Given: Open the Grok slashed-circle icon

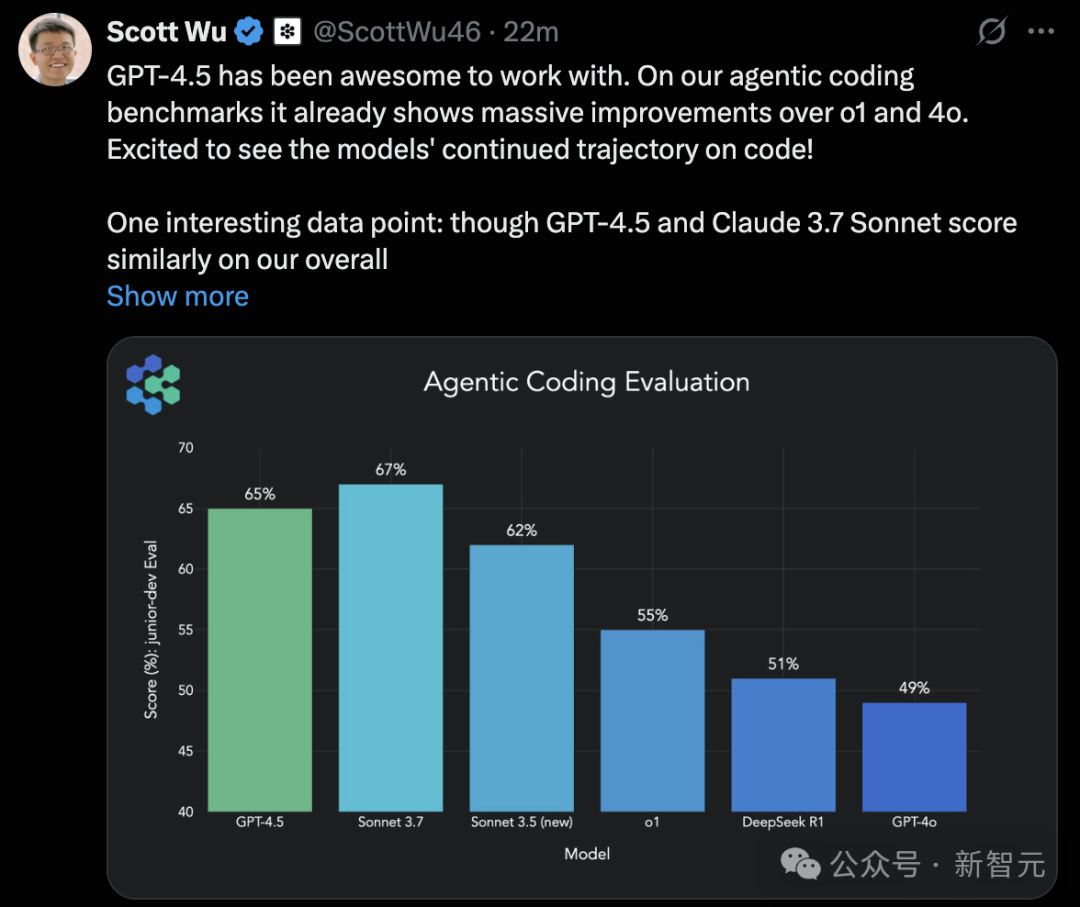Looking at the screenshot, I should pos(992,31).
